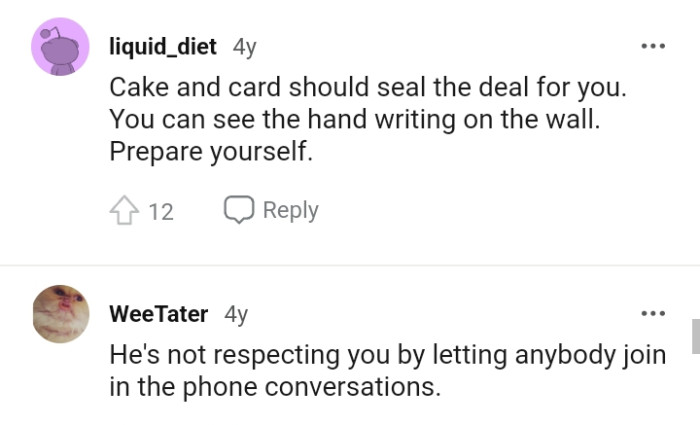Click the 4y timestamp beside liquid_diet

click(244, 46)
